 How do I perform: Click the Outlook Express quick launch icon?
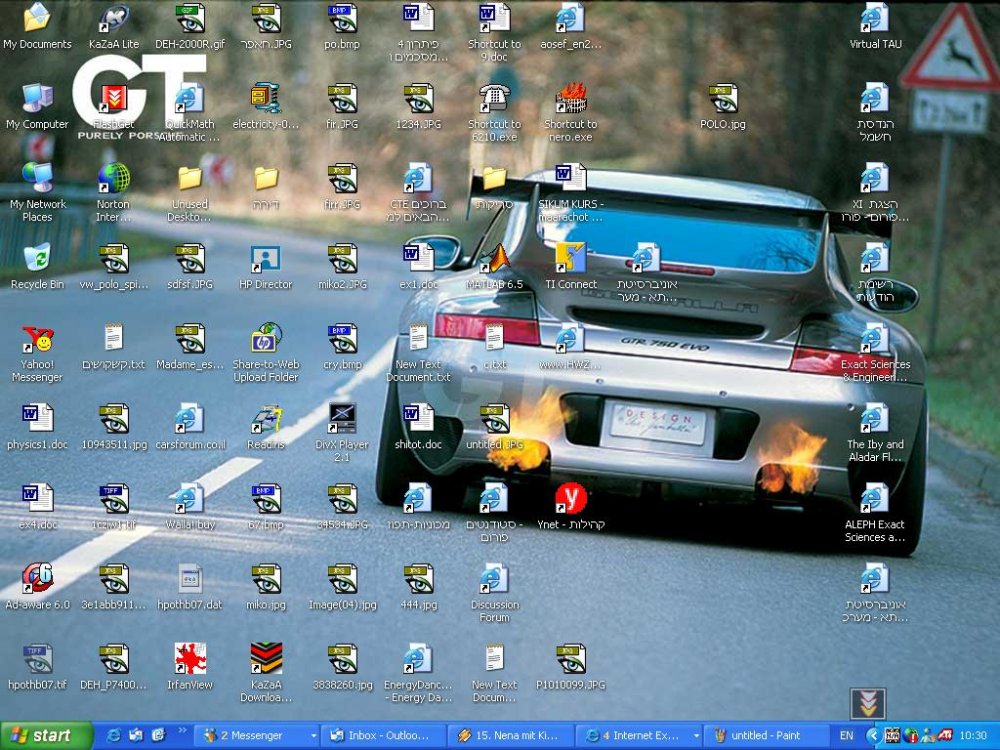[136, 735]
